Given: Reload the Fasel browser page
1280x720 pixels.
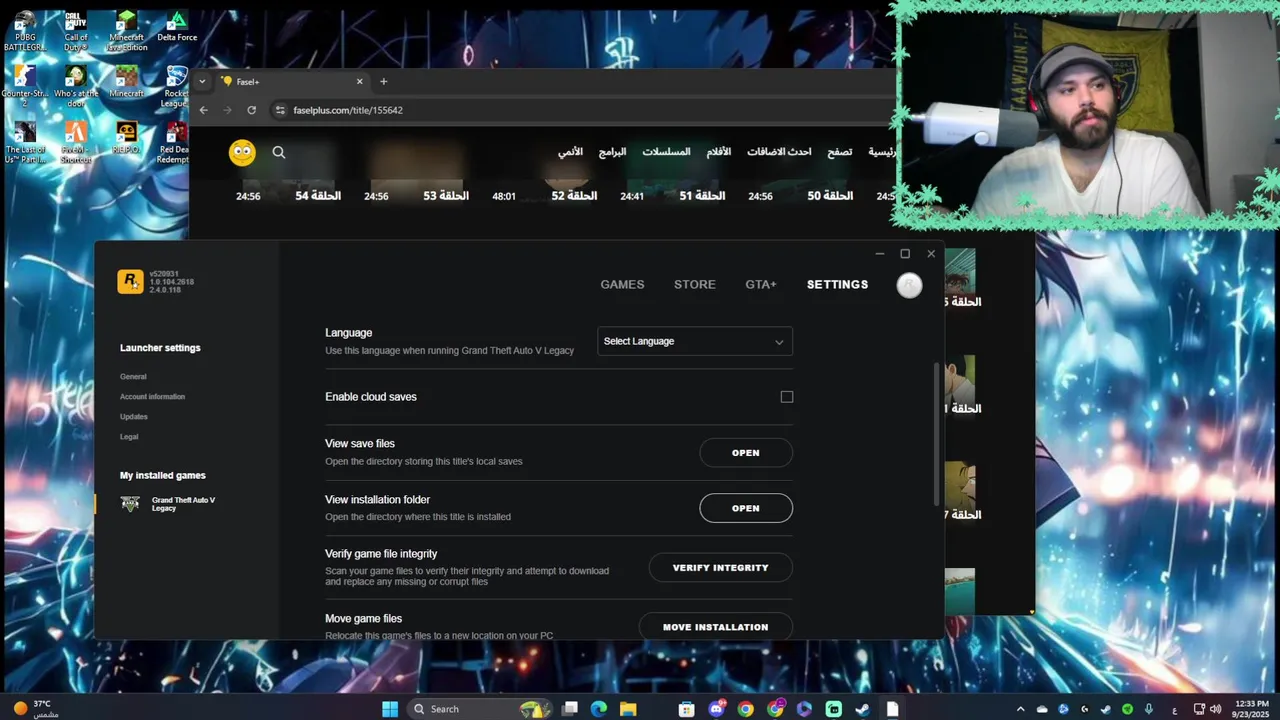Looking at the screenshot, I should pos(252,110).
